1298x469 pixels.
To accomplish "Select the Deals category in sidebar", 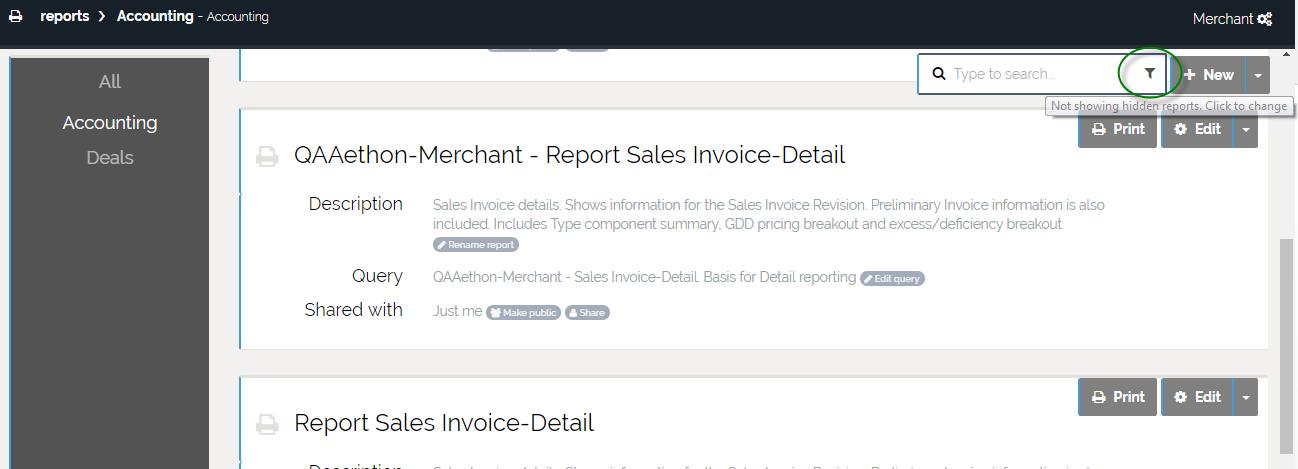I will coord(110,158).
